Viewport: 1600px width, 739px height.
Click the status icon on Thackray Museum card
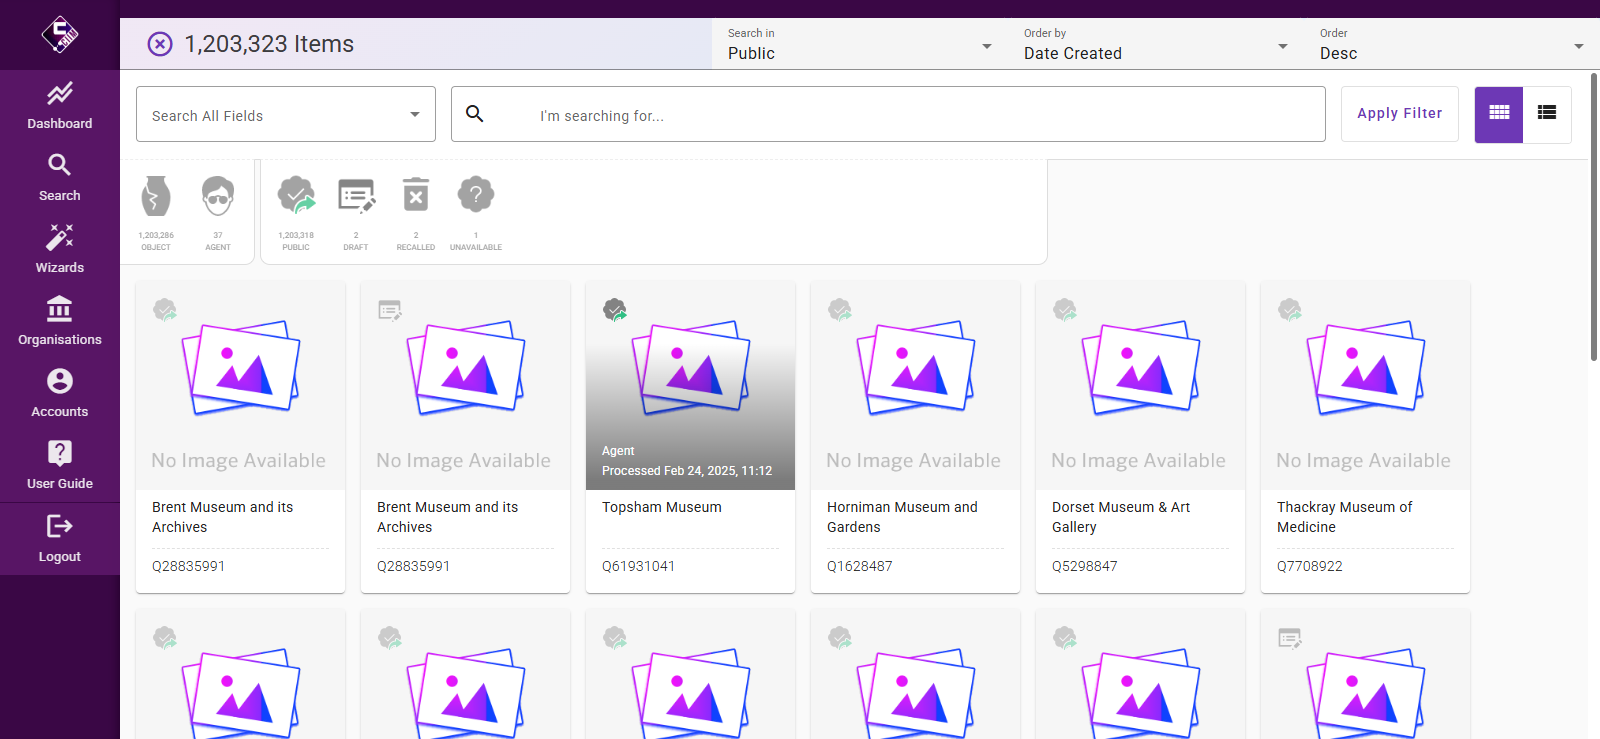1290,310
